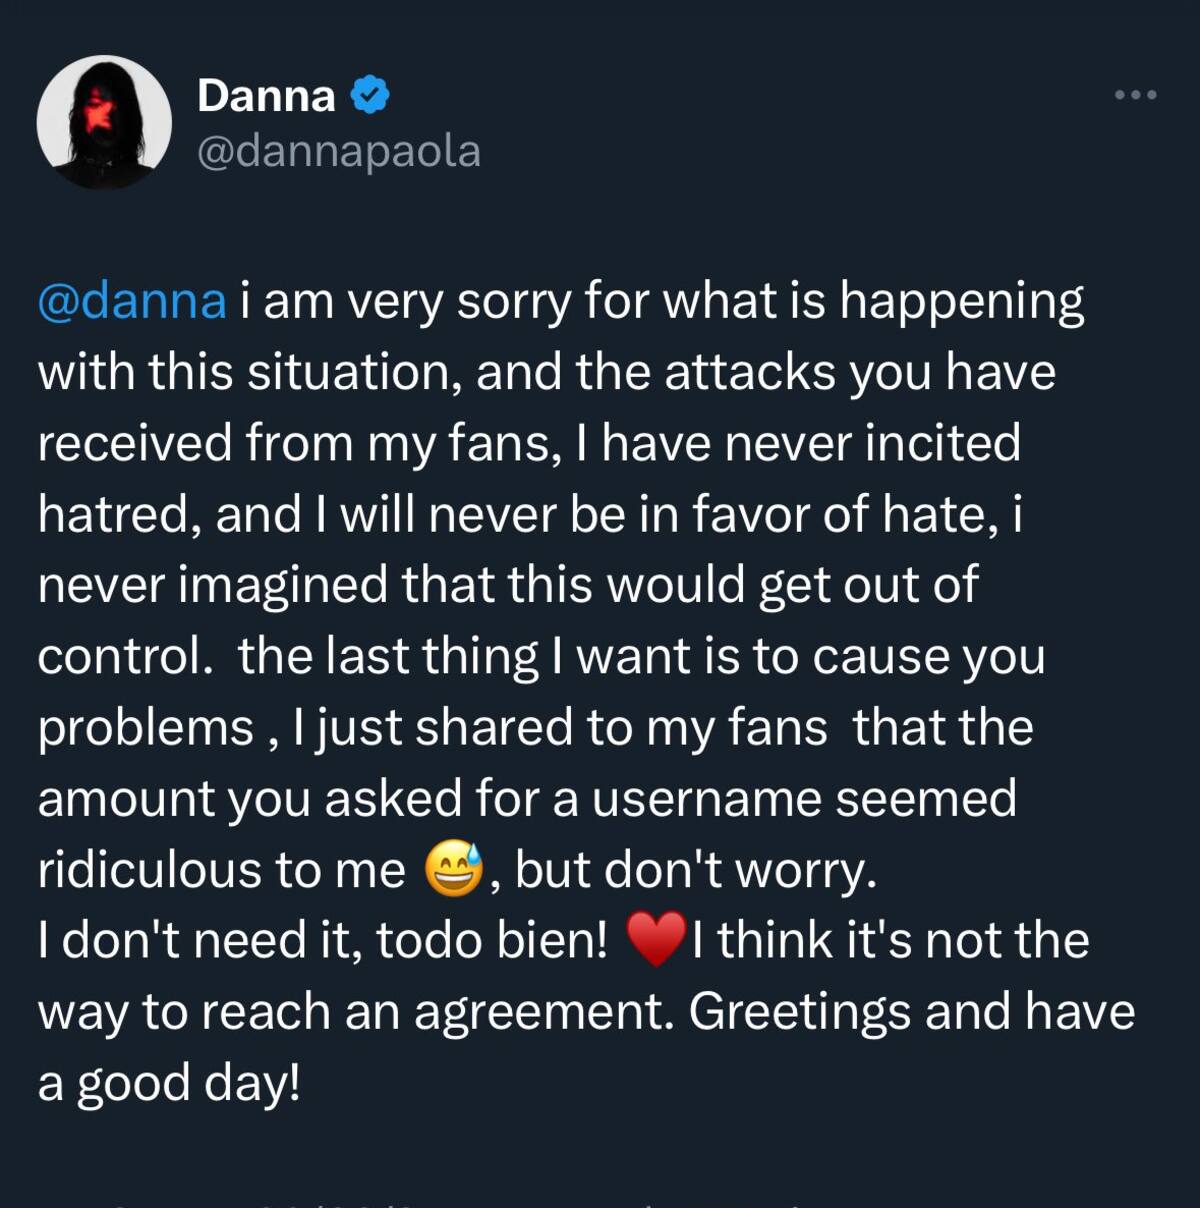Click the blue verified checkmark badge
1200x1208 pixels.
[370, 96]
